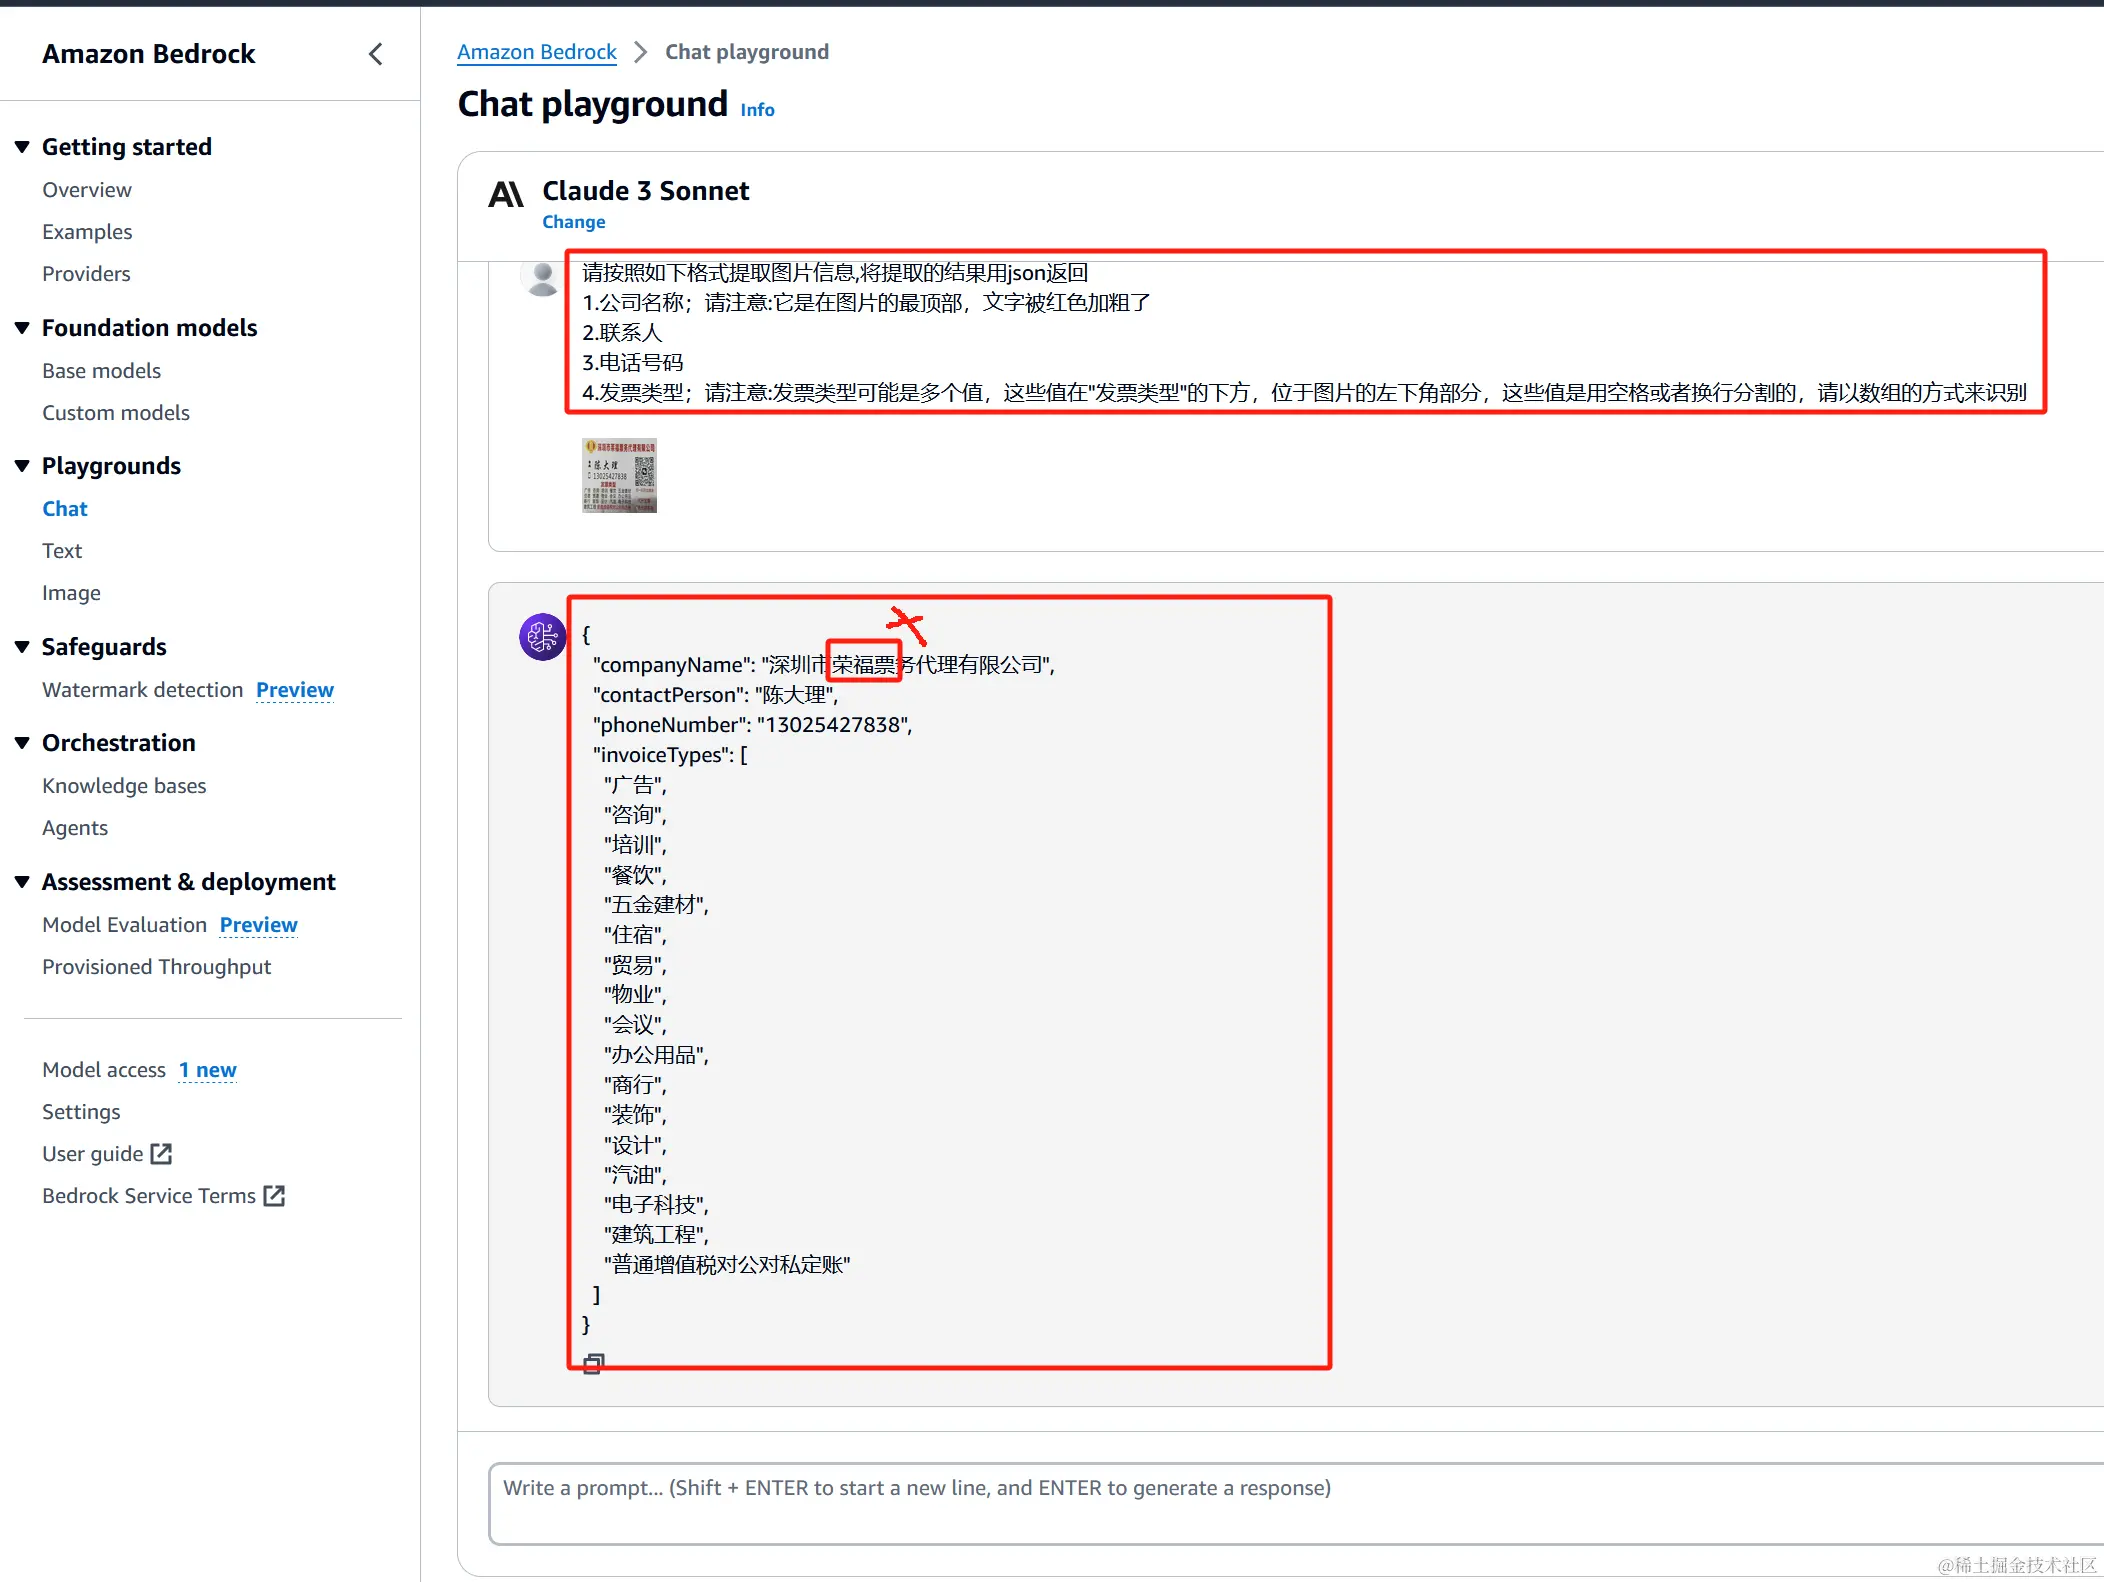This screenshot has height=1582, width=2104.
Task: Click the Anthropic model logo
Action: click(506, 193)
